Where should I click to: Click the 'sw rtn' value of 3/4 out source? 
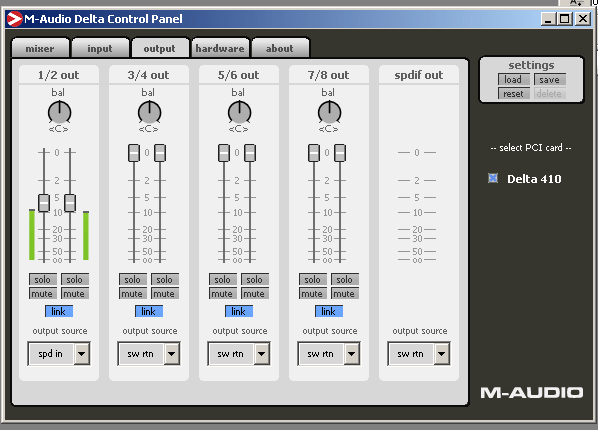pos(141,354)
